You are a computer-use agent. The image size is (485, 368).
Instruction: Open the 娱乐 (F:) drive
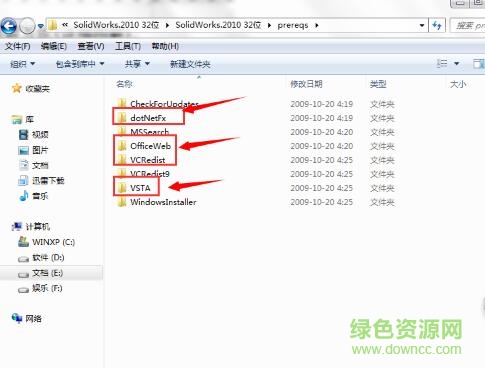41,288
